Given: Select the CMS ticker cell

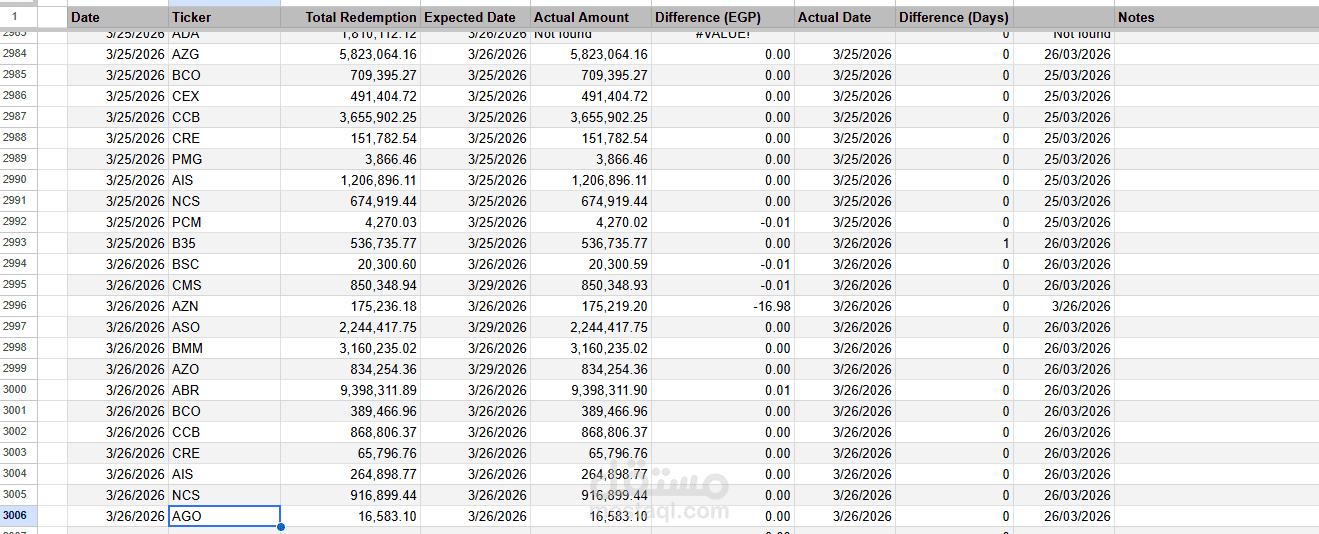Looking at the screenshot, I should coord(224,285).
